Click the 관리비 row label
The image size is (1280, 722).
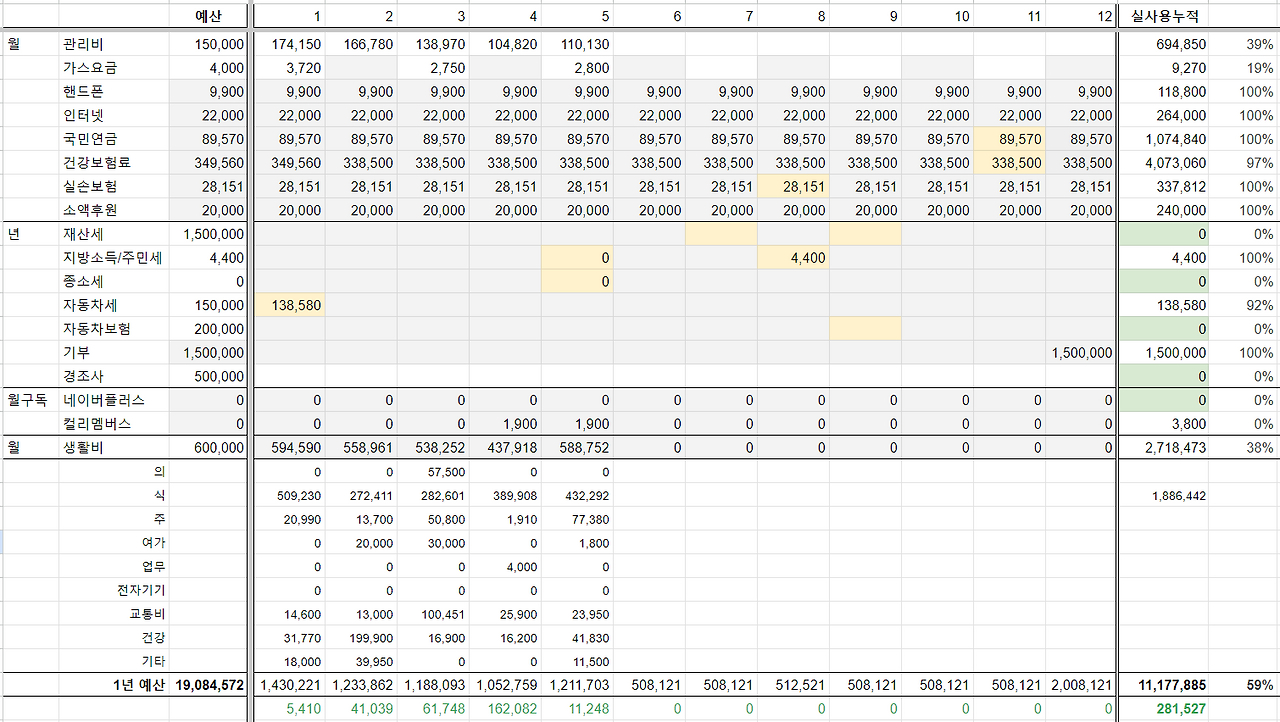pyautogui.click(x=81, y=45)
